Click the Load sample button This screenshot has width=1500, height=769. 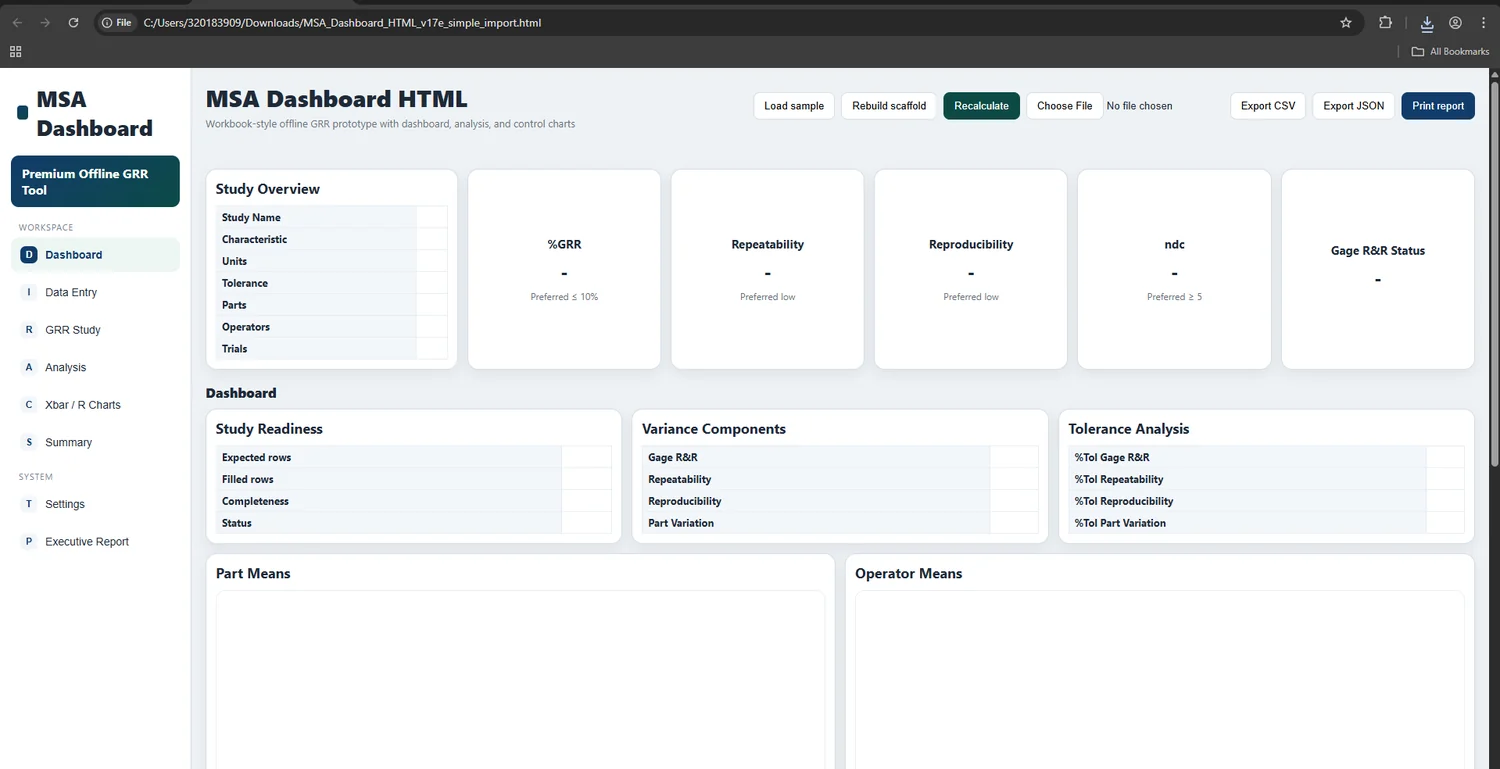click(x=794, y=106)
